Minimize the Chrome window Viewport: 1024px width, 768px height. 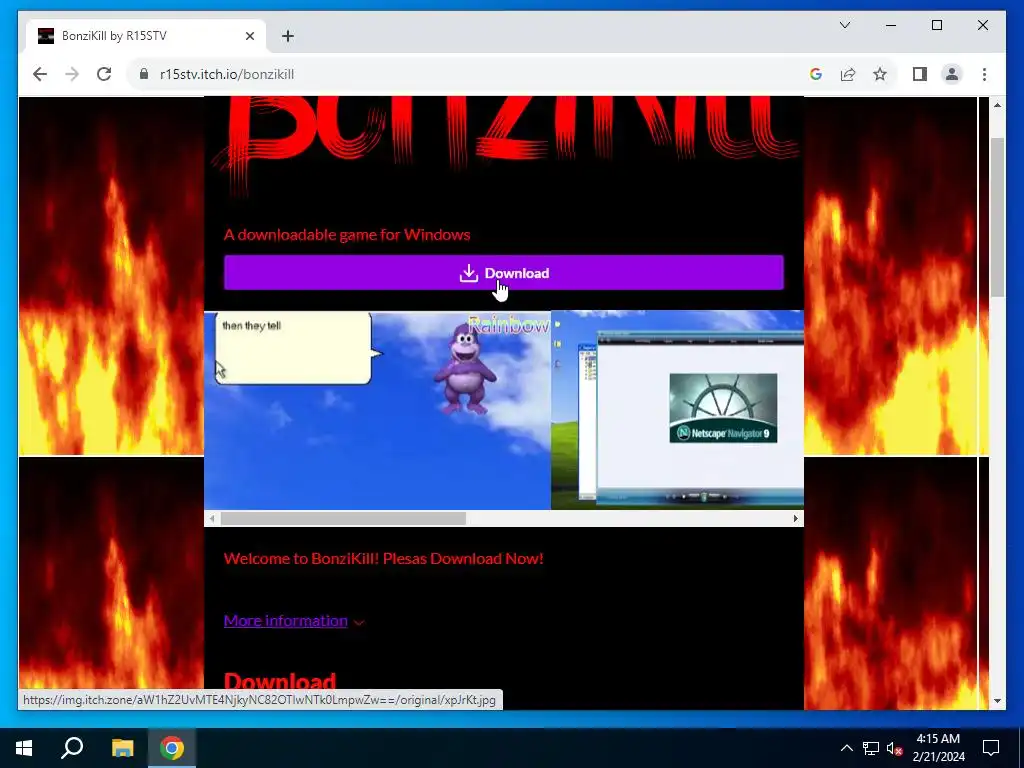tap(891, 25)
